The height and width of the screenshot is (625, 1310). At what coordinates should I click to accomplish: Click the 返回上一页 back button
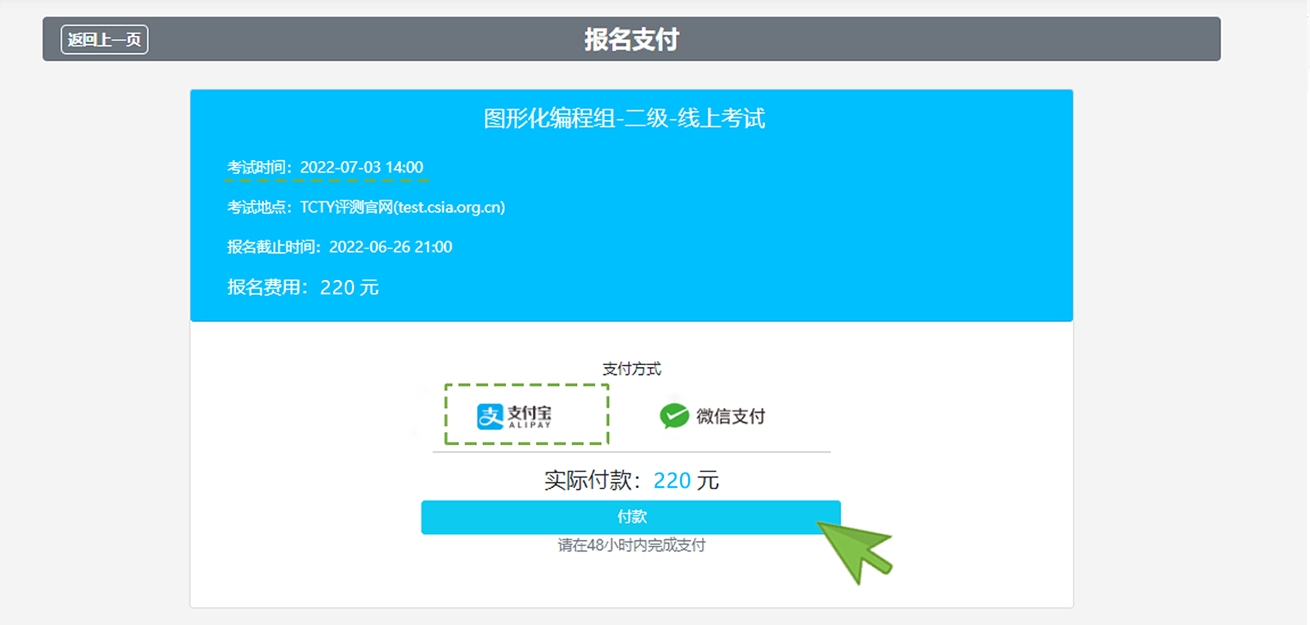pyautogui.click(x=104, y=40)
